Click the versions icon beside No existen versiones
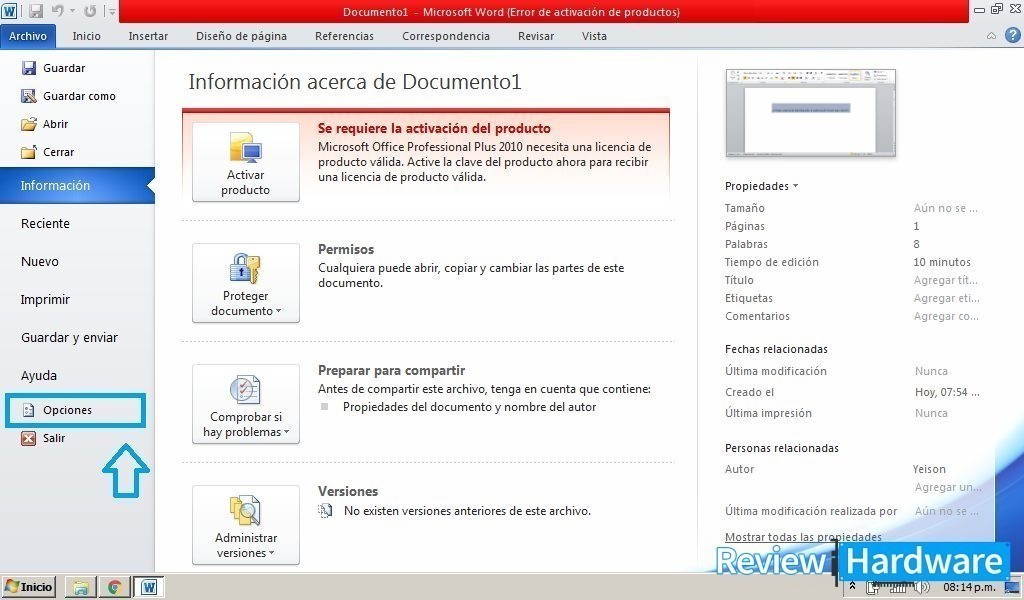 (325, 511)
